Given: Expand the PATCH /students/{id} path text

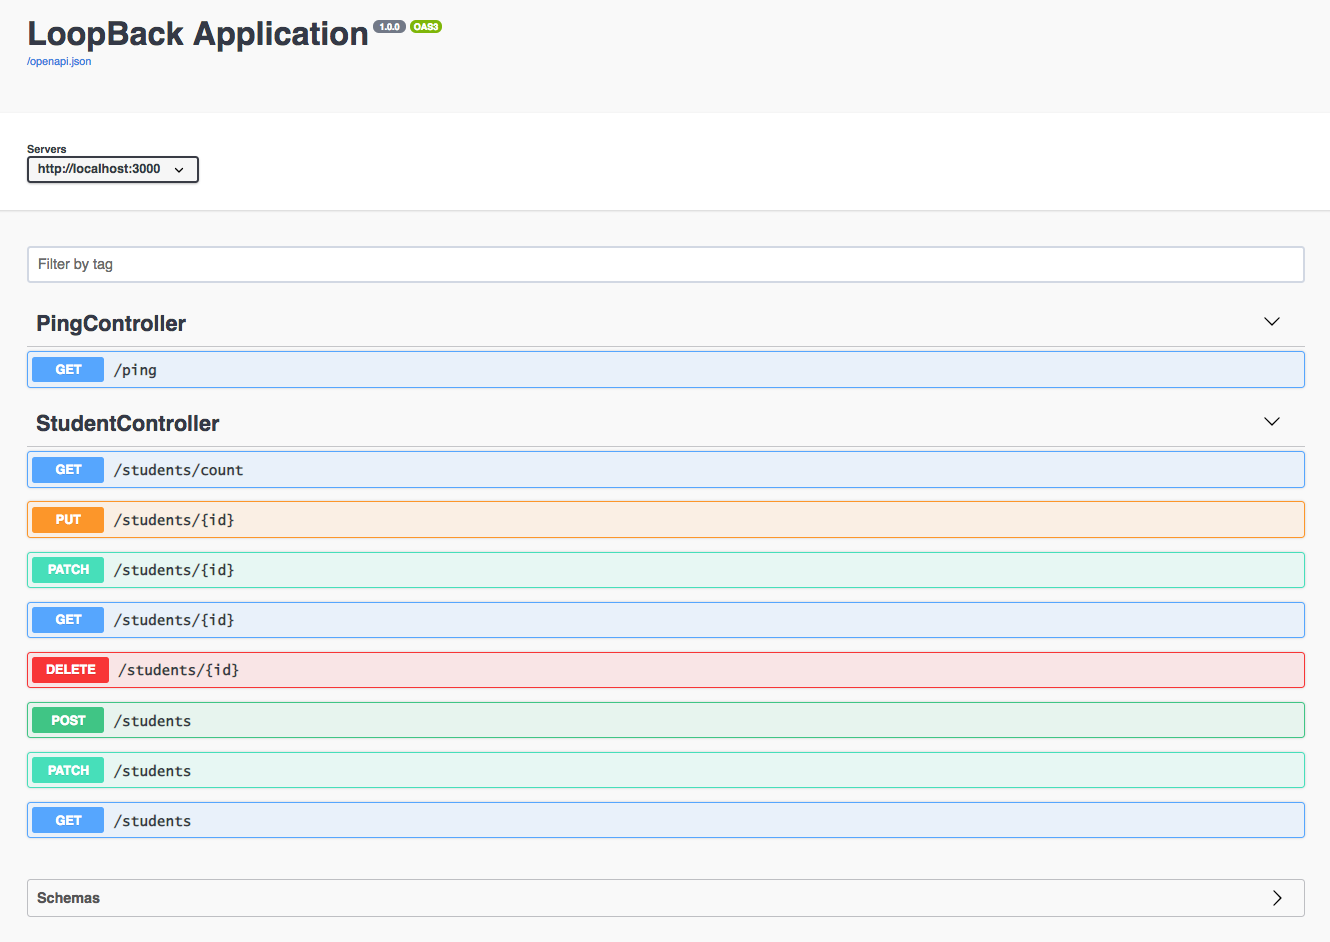Looking at the screenshot, I should click(174, 570).
